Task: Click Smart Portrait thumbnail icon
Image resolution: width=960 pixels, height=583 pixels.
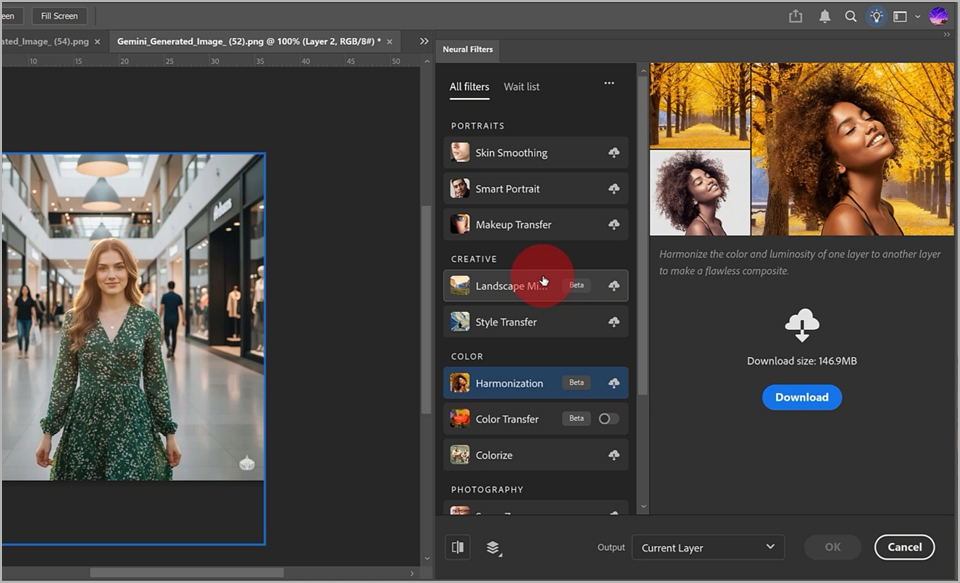Action: pyautogui.click(x=460, y=189)
